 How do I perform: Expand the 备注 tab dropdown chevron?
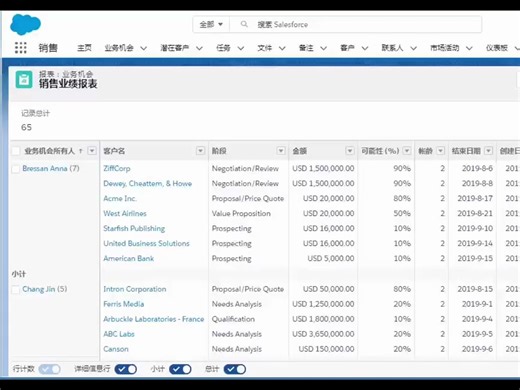click(x=323, y=48)
